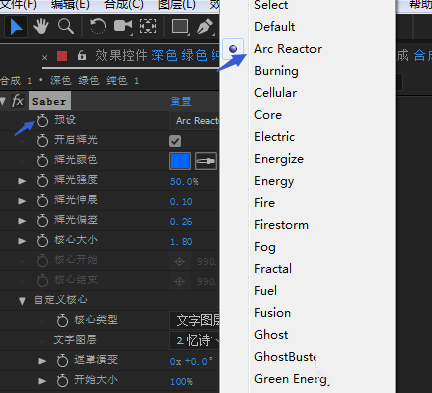Uncheck the 开启辉光 checkbox
The width and height of the screenshot is (432, 393).
coord(175,141)
